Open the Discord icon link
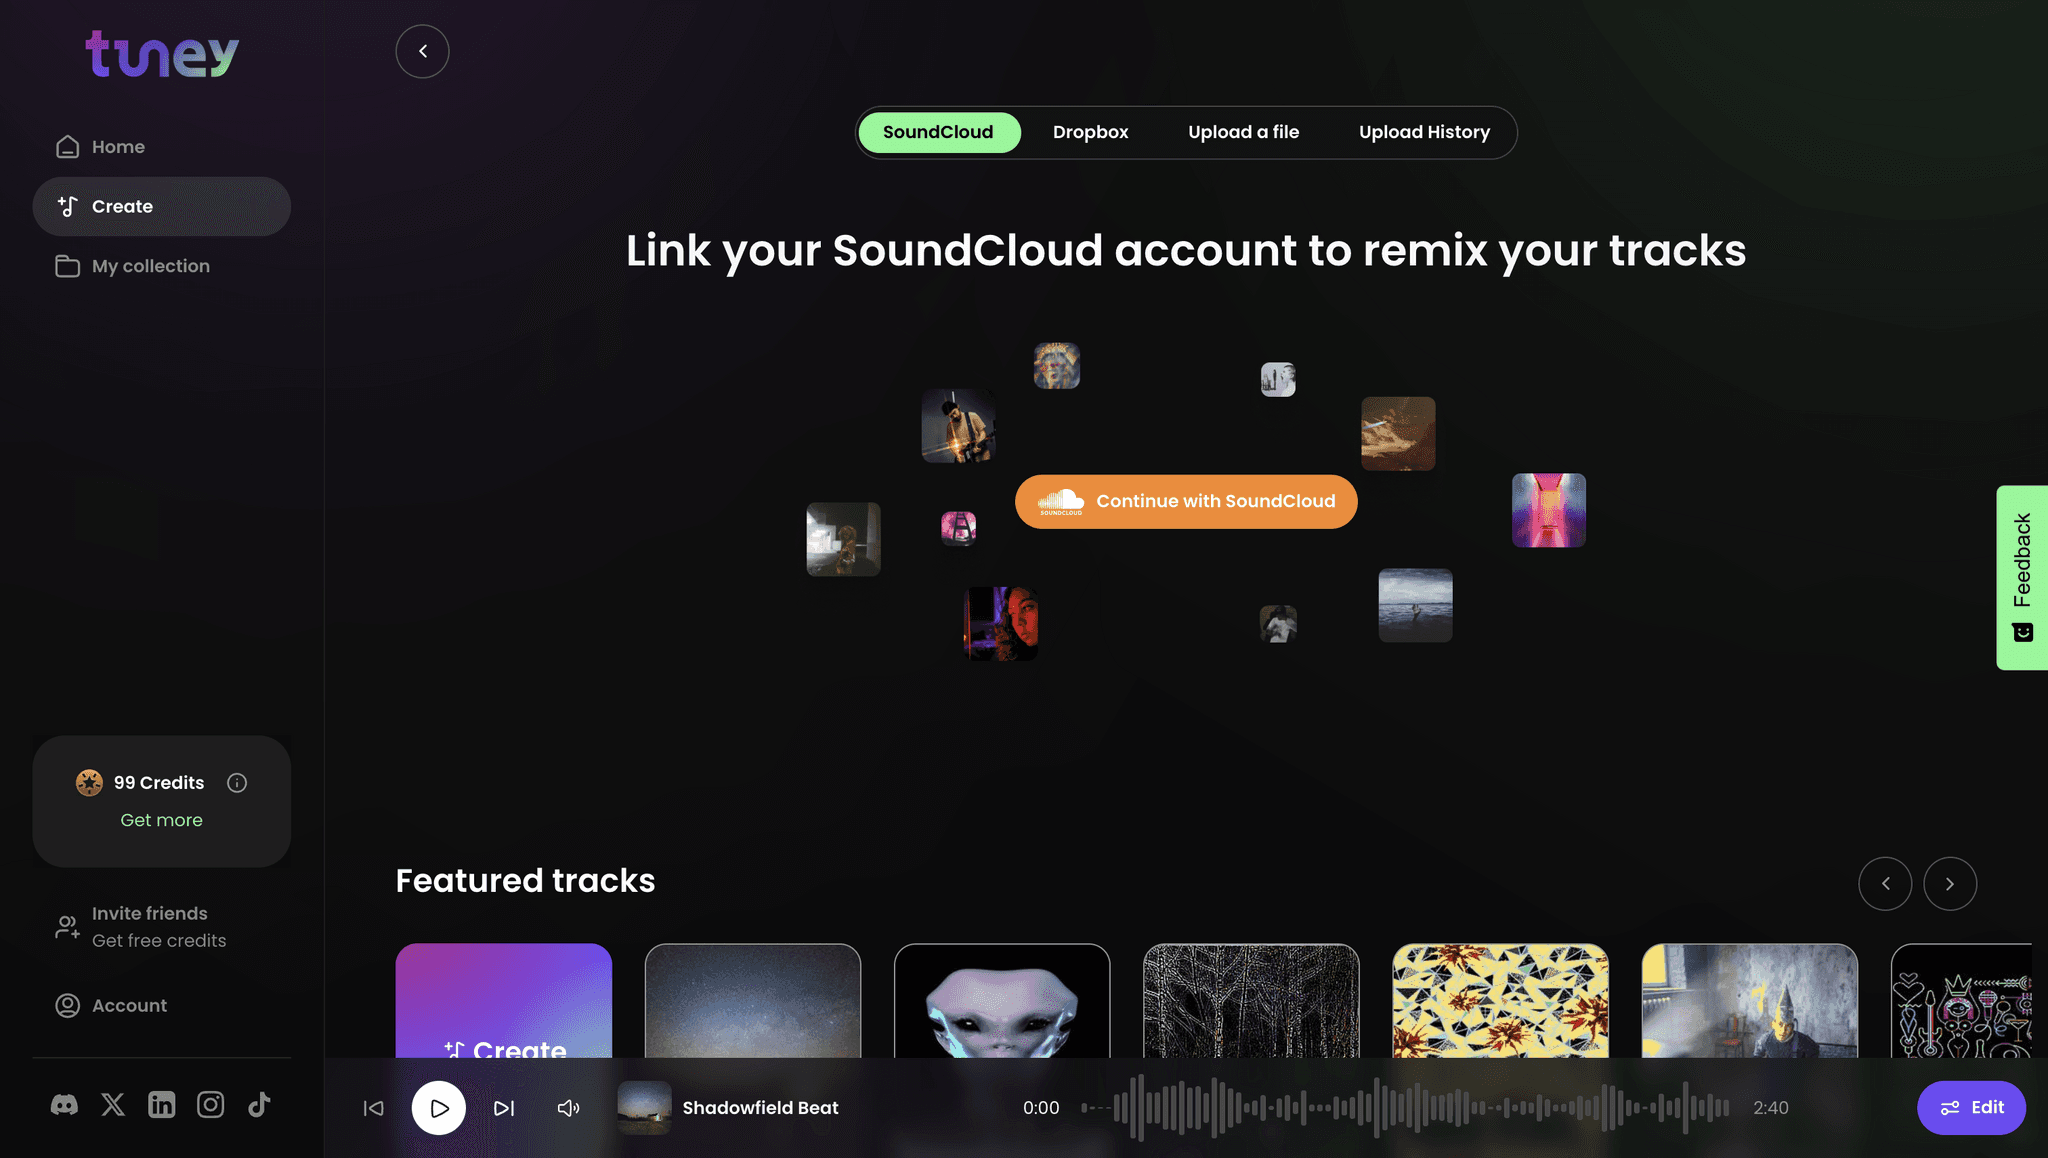The image size is (2048, 1158). tap(64, 1105)
